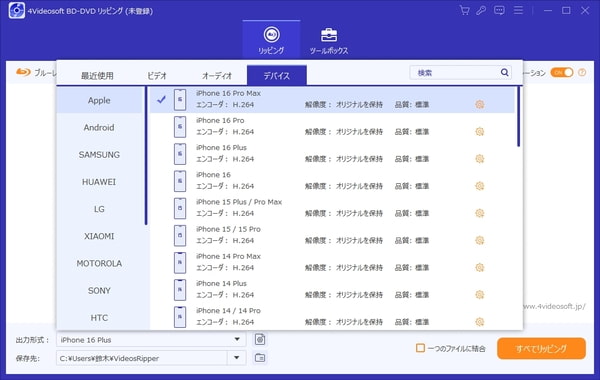Open the ツールボックス tab
The image size is (600, 380).
(329, 41)
